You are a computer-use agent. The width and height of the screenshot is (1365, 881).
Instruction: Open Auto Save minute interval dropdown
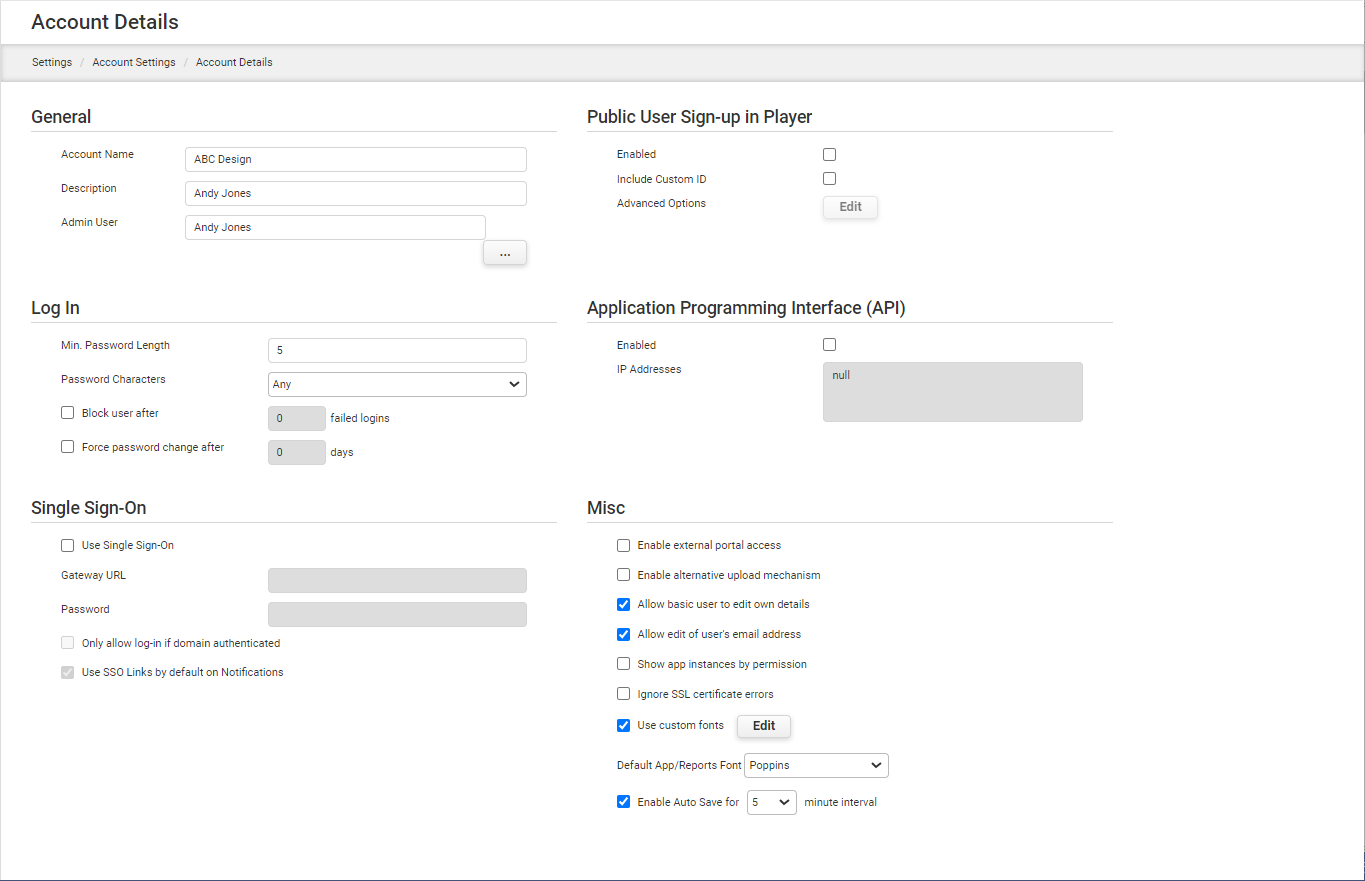(771, 802)
